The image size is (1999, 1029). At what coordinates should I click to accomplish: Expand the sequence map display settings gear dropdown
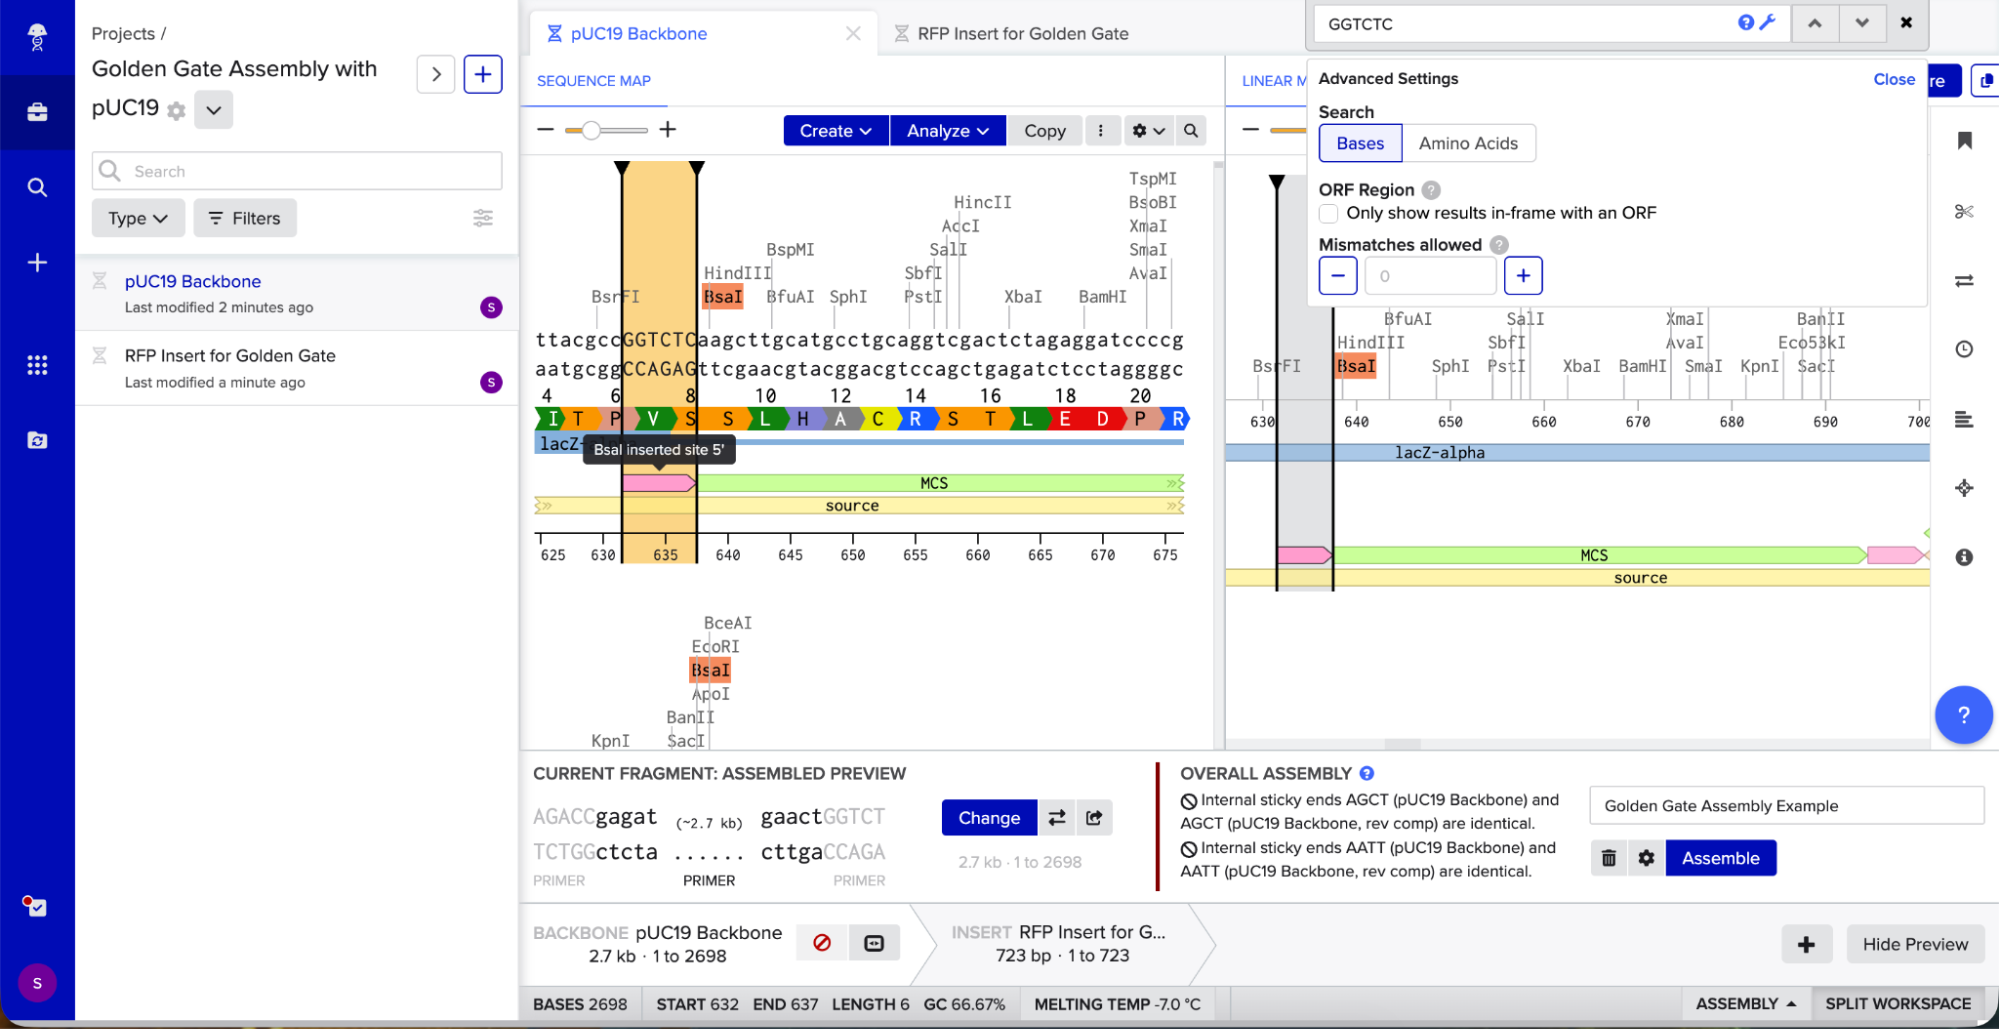(1147, 130)
